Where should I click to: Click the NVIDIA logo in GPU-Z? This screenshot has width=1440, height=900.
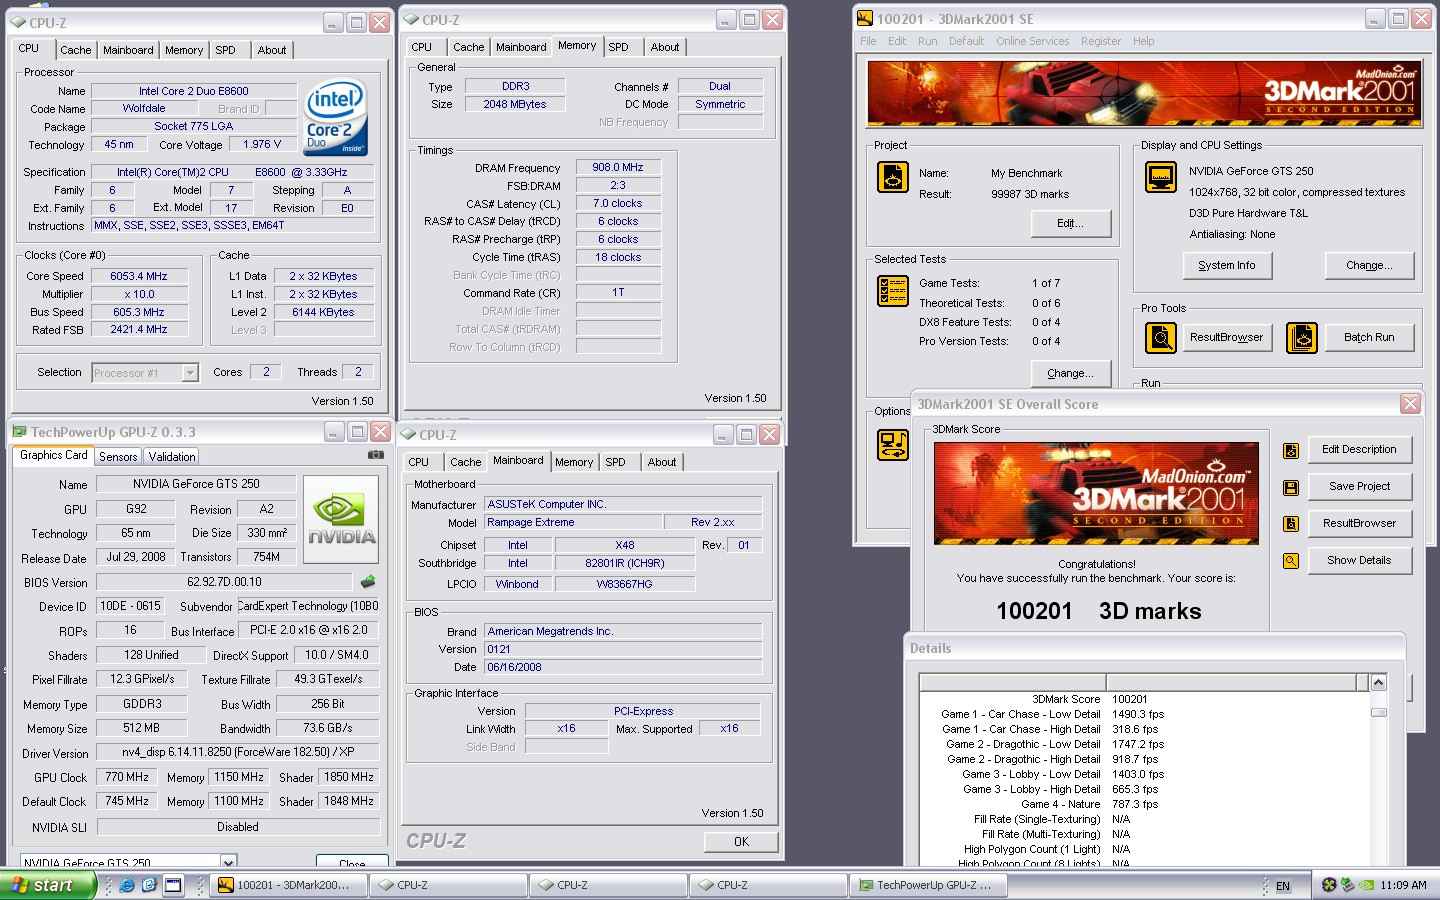(341, 519)
